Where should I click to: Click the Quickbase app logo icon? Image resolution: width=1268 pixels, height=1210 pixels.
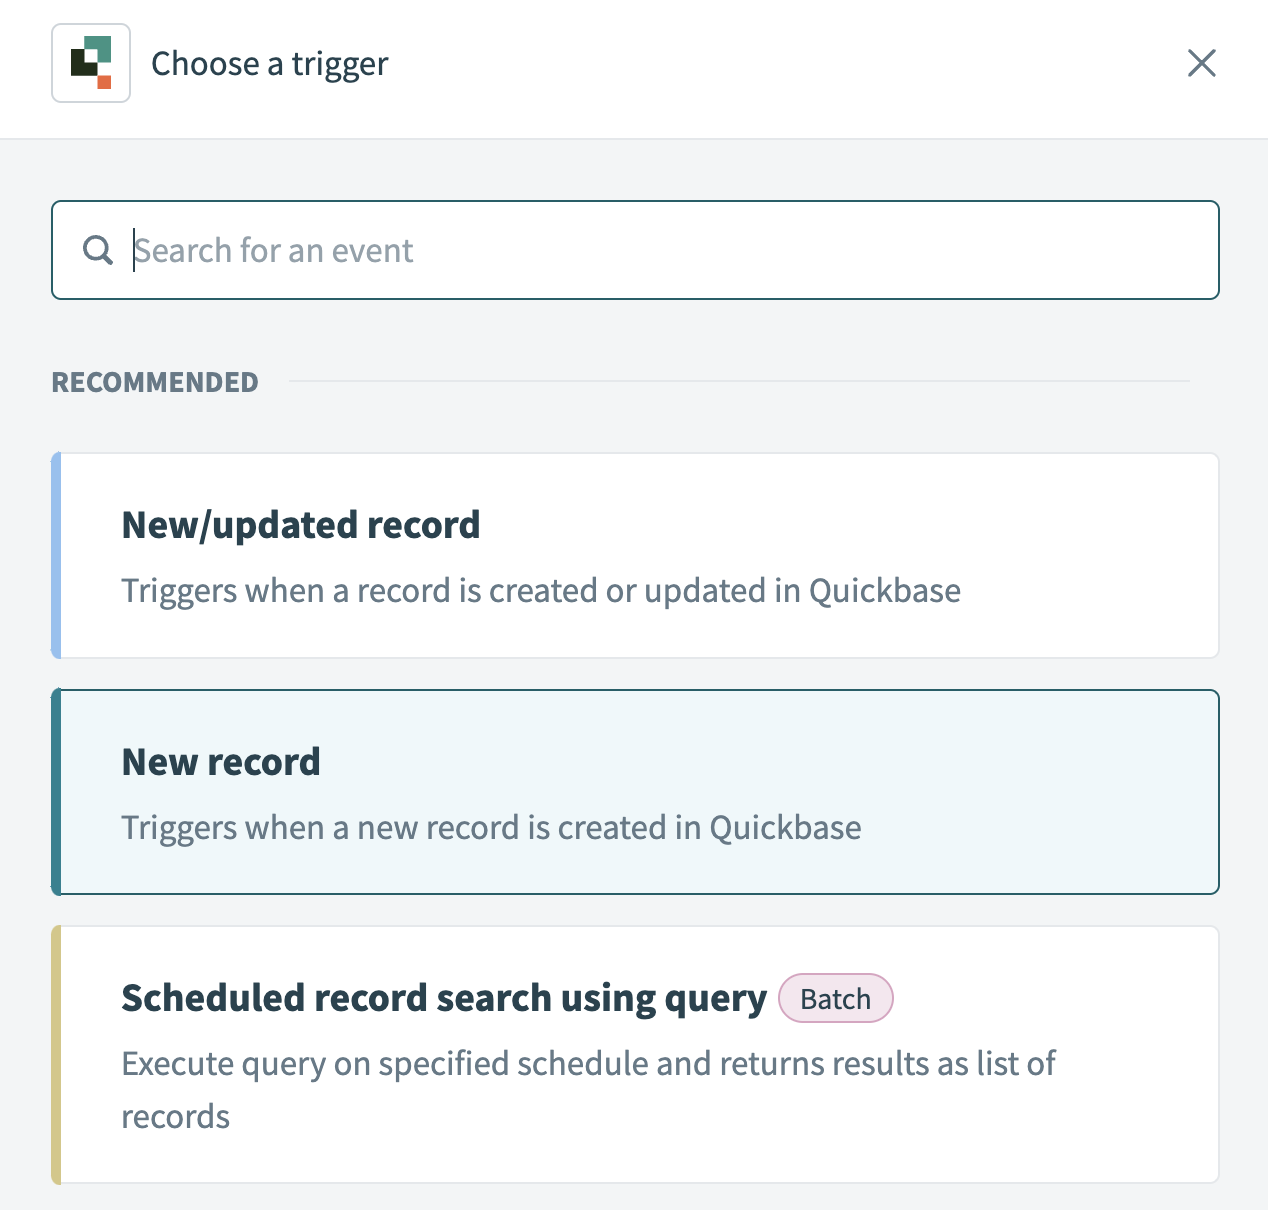point(91,63)
